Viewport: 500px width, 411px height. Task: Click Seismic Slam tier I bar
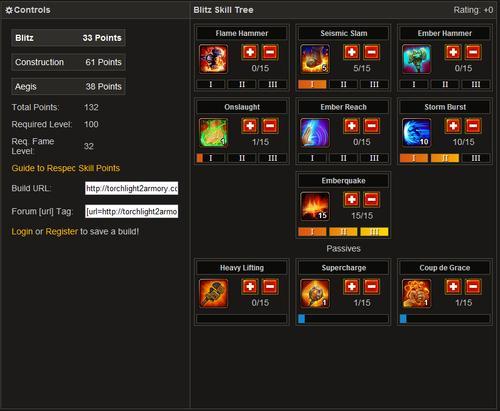(x=312, y=84)
